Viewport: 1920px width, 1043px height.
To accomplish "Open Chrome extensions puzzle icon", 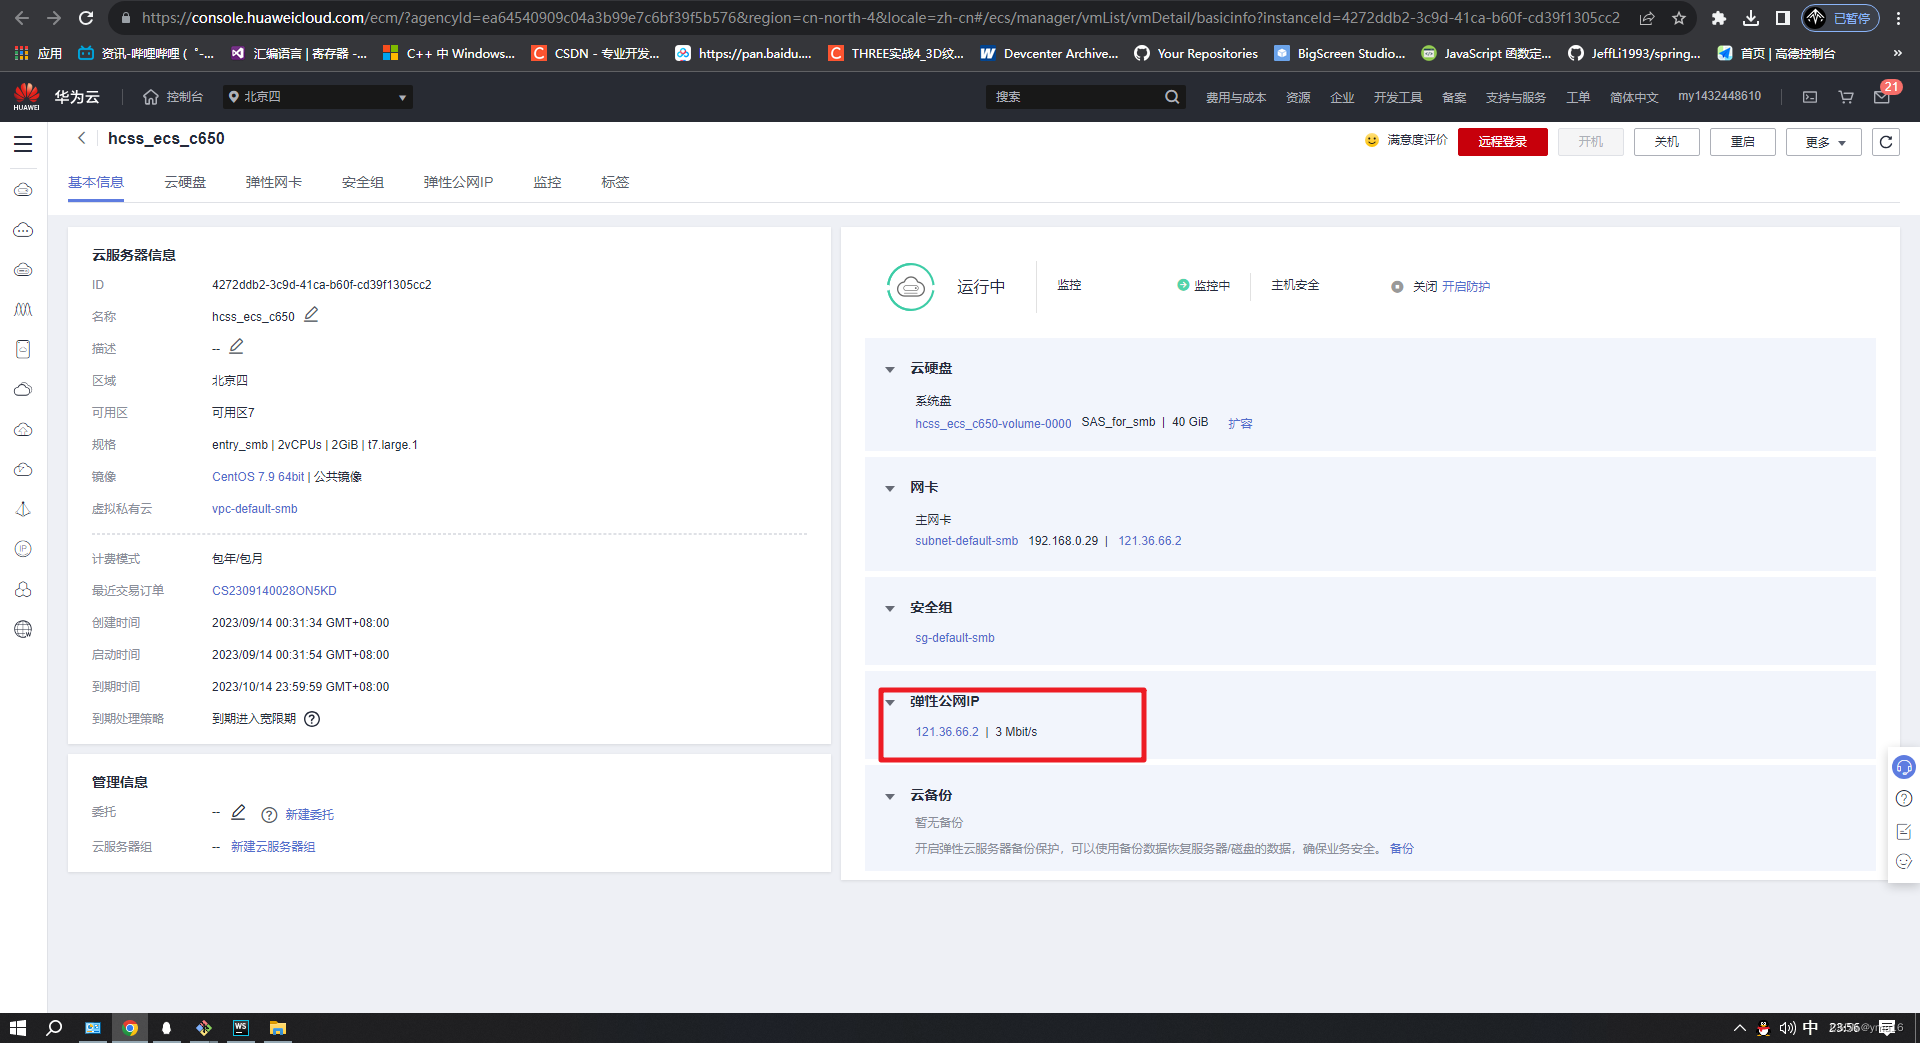I will coord(1719,18).
